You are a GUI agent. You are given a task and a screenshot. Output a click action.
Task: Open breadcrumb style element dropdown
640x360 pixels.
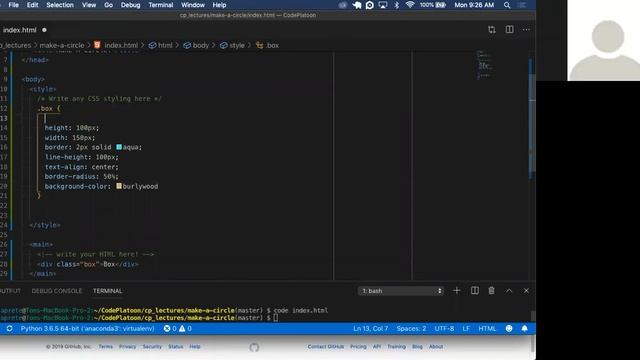(x=232, y=45)
